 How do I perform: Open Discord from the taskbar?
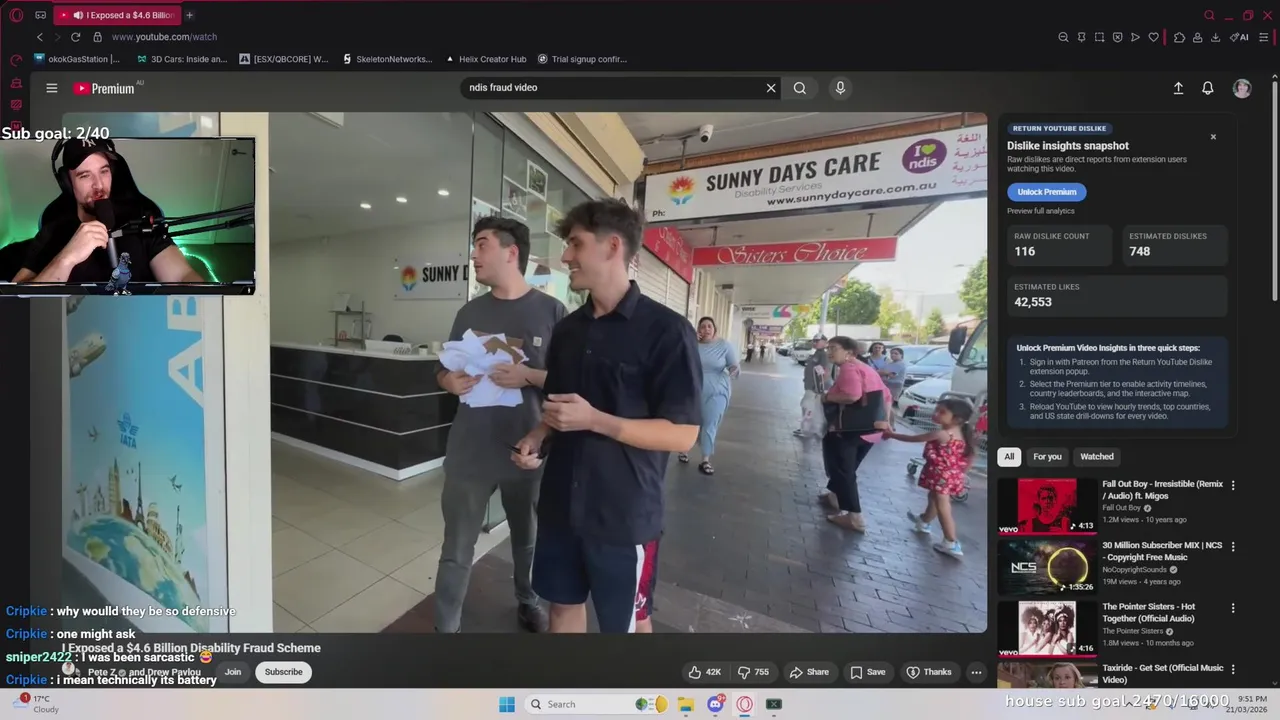coord(716,704)
